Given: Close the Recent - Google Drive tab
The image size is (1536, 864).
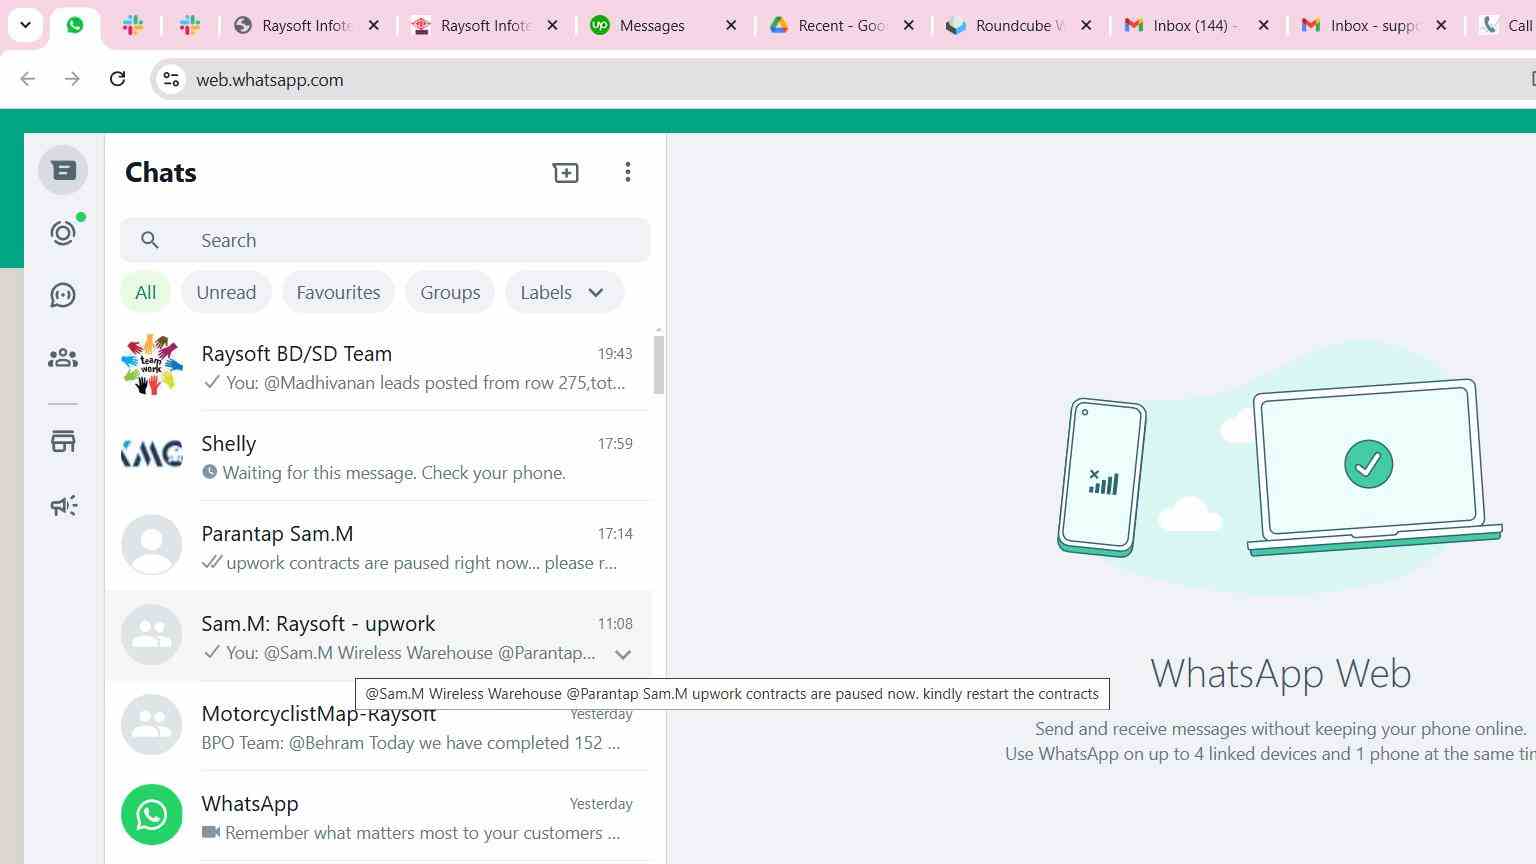Looking at the screenshot, I should click(909, 25).
